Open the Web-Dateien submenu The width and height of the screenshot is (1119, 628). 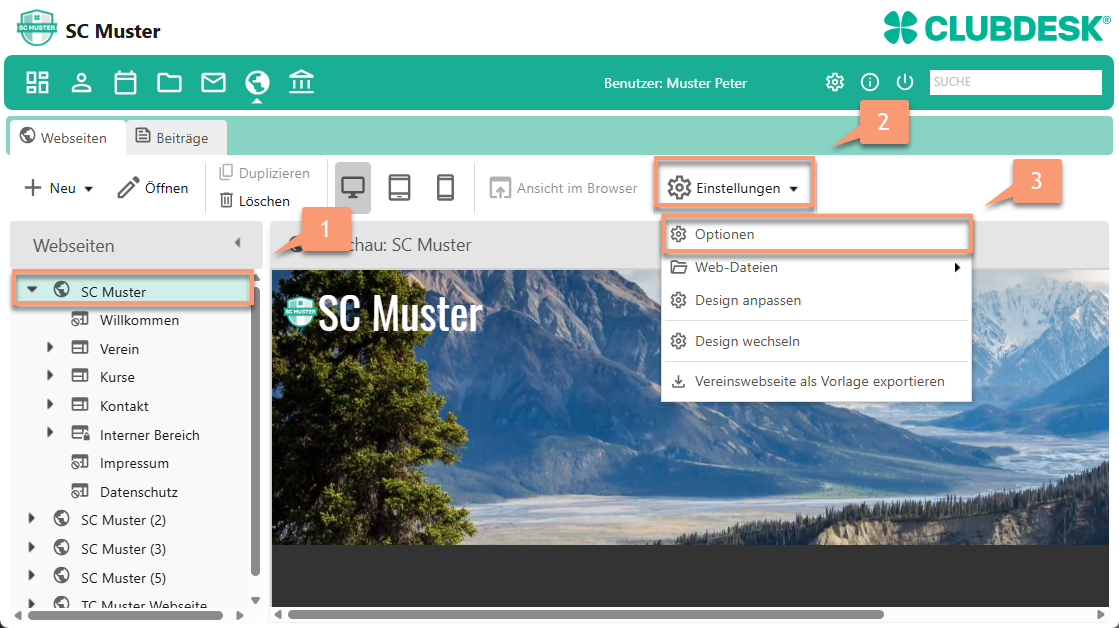tap(817, 268)
